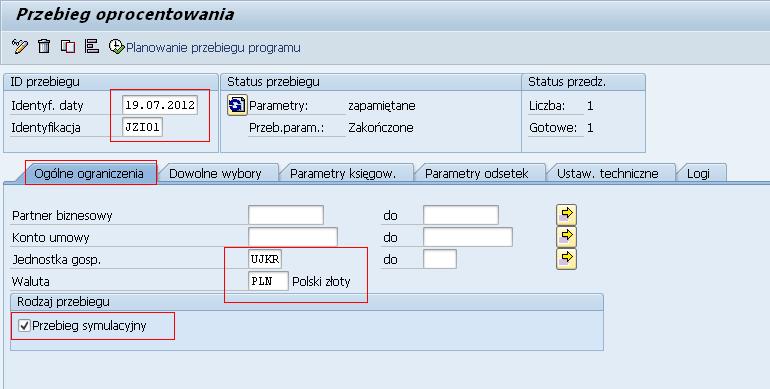Click the Partner biznesowy 'do' field
The image size is (770, 389).
pos(461,215)
